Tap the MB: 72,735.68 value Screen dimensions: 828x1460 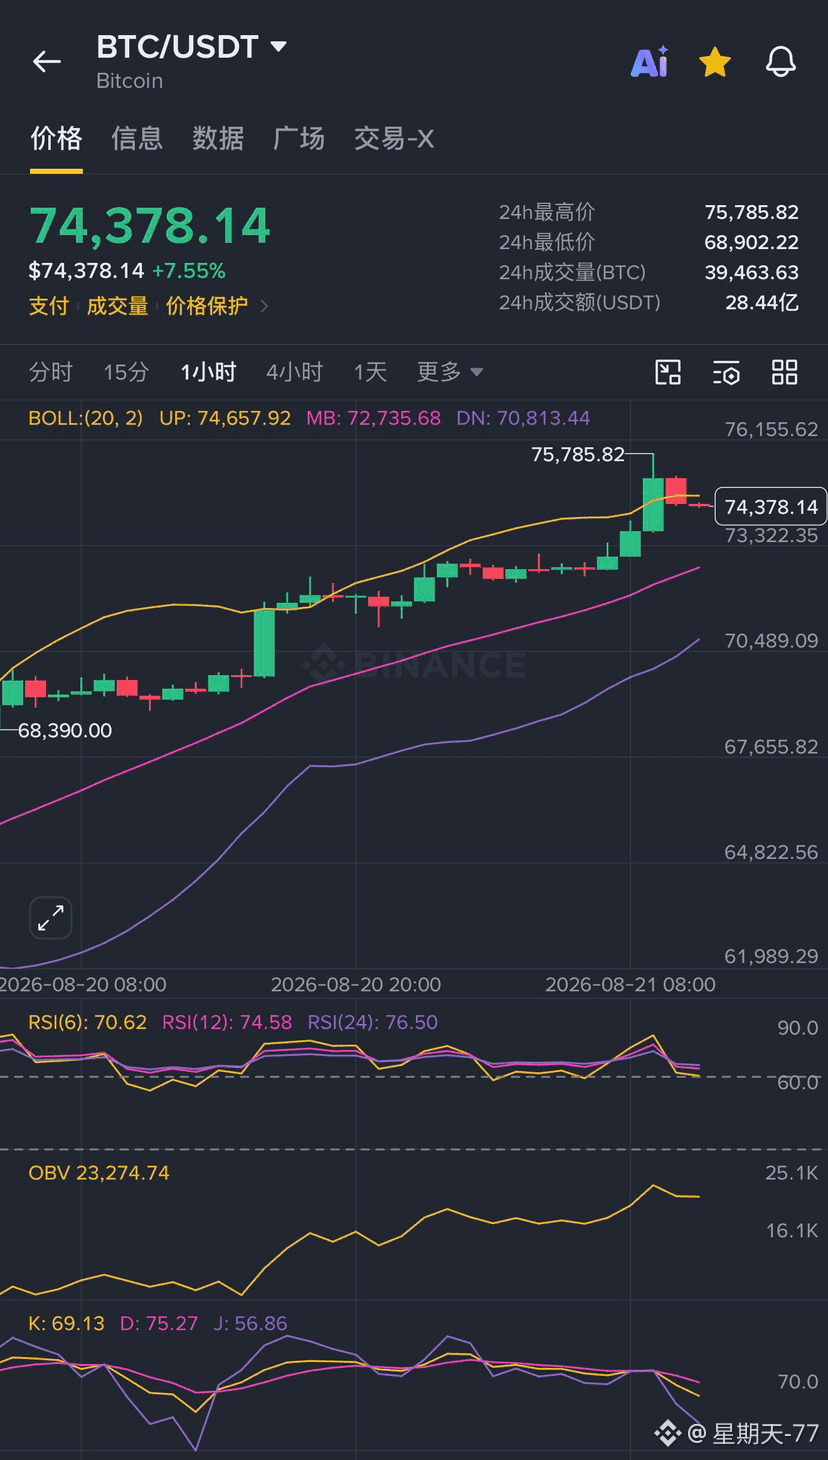(x=373, y=418)
